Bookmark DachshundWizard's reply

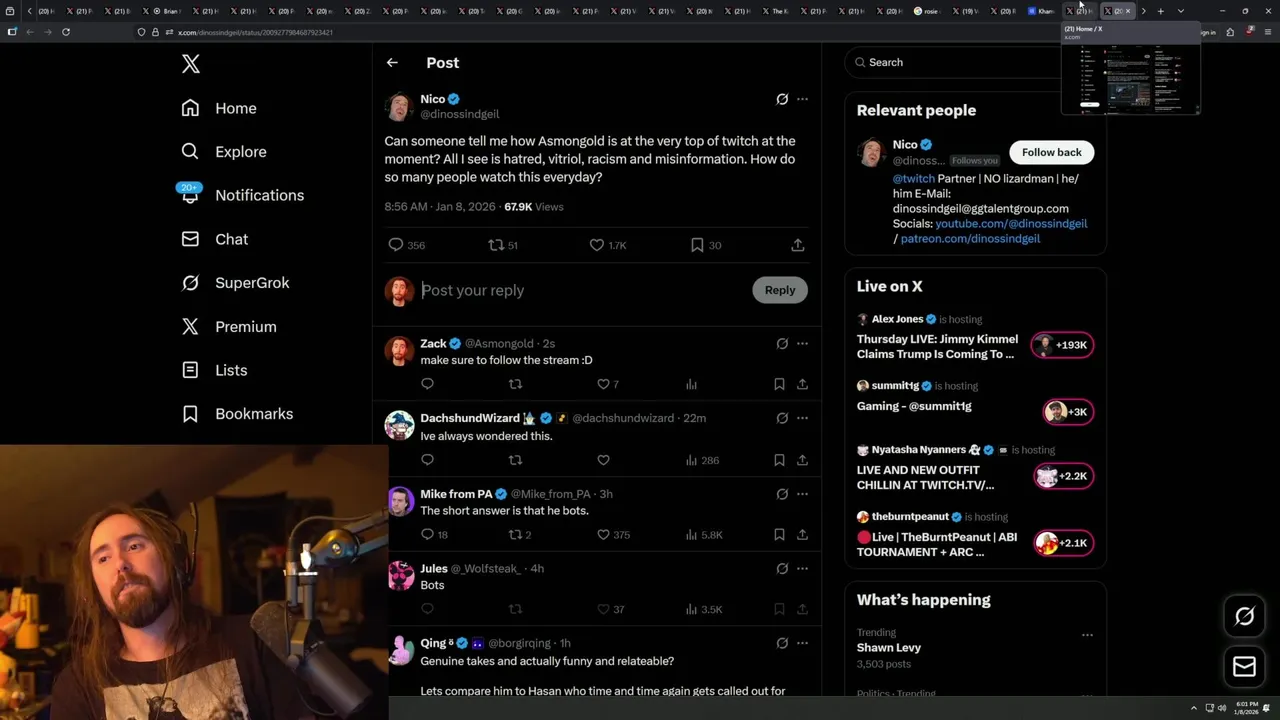point(779,460)
